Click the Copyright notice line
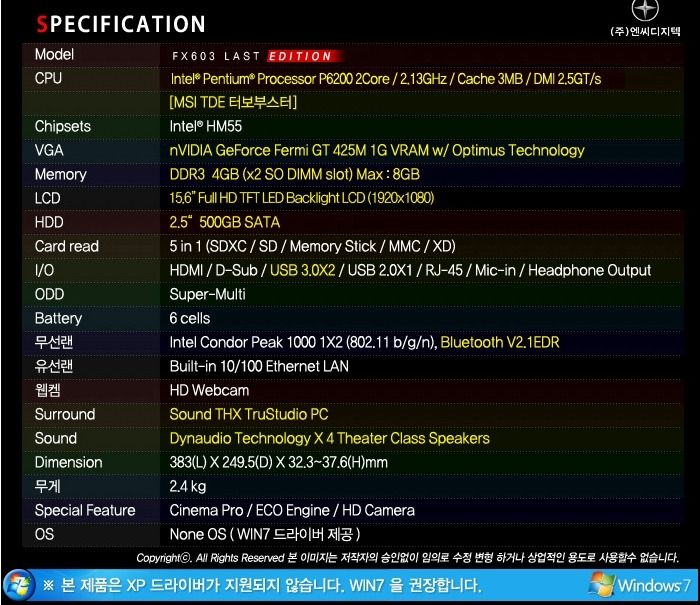The image size is (700, 605). [408, 558]
